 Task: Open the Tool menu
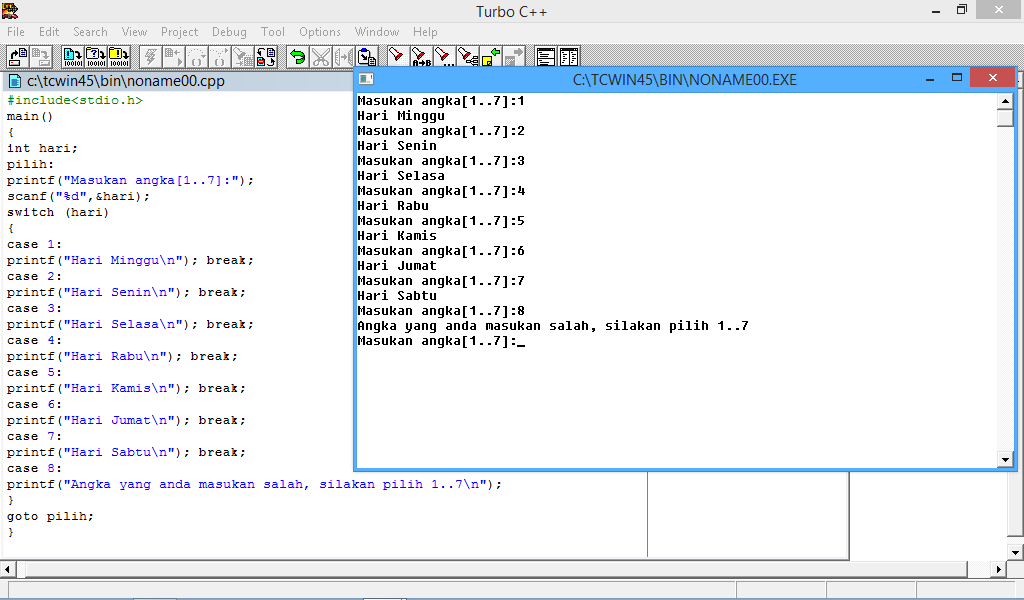click(x=272, y=32)
